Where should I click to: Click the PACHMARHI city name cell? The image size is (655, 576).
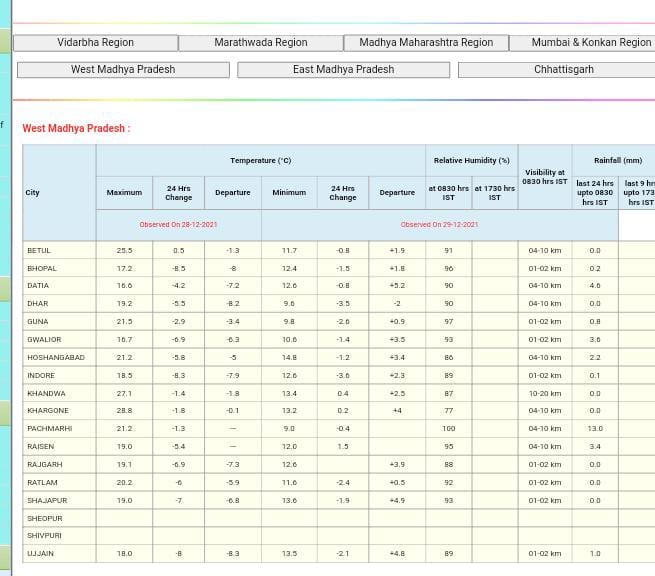click(49, 428)
